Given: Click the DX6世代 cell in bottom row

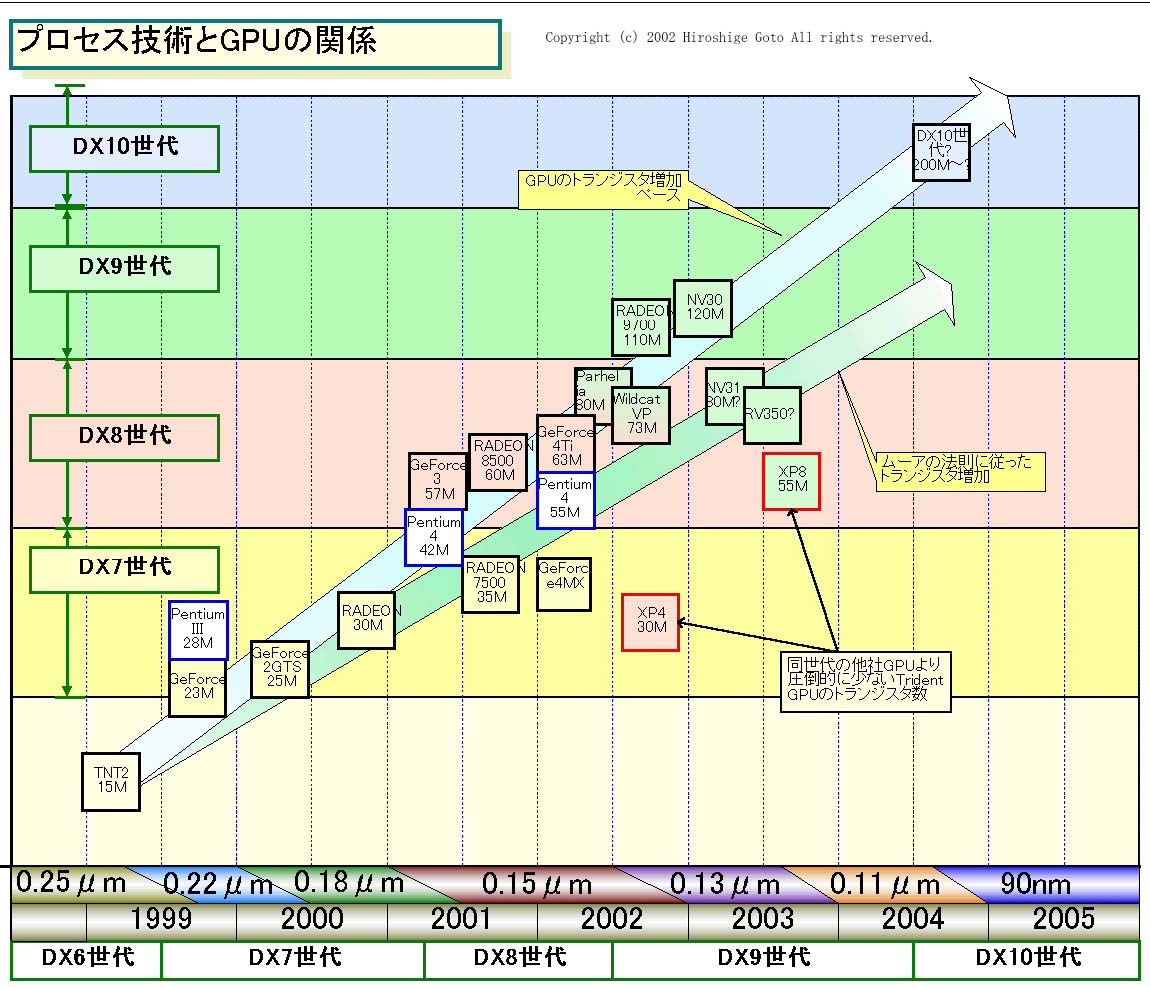Looking at the screenshot, I should [x=86, y=958].
